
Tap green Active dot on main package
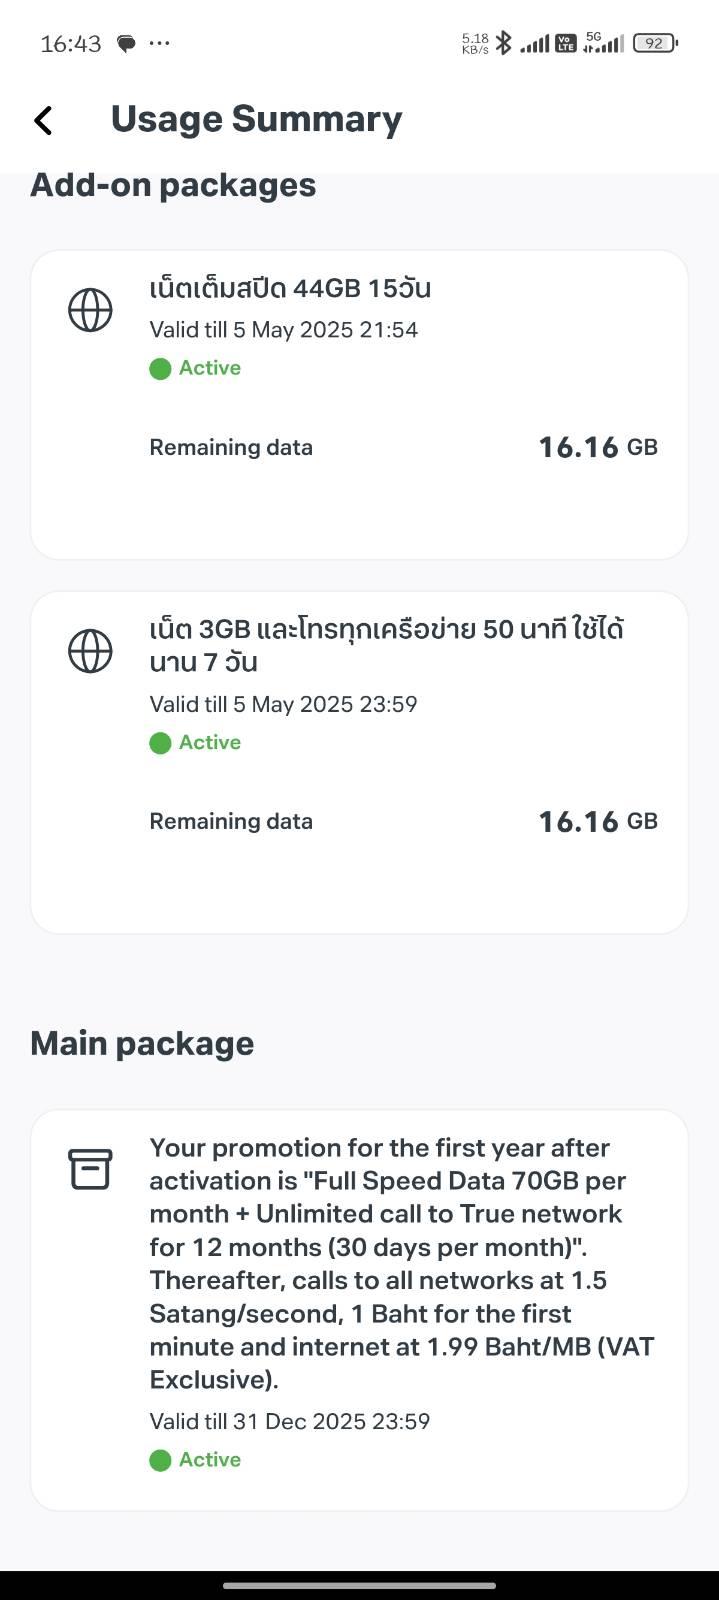point(160,1460)
